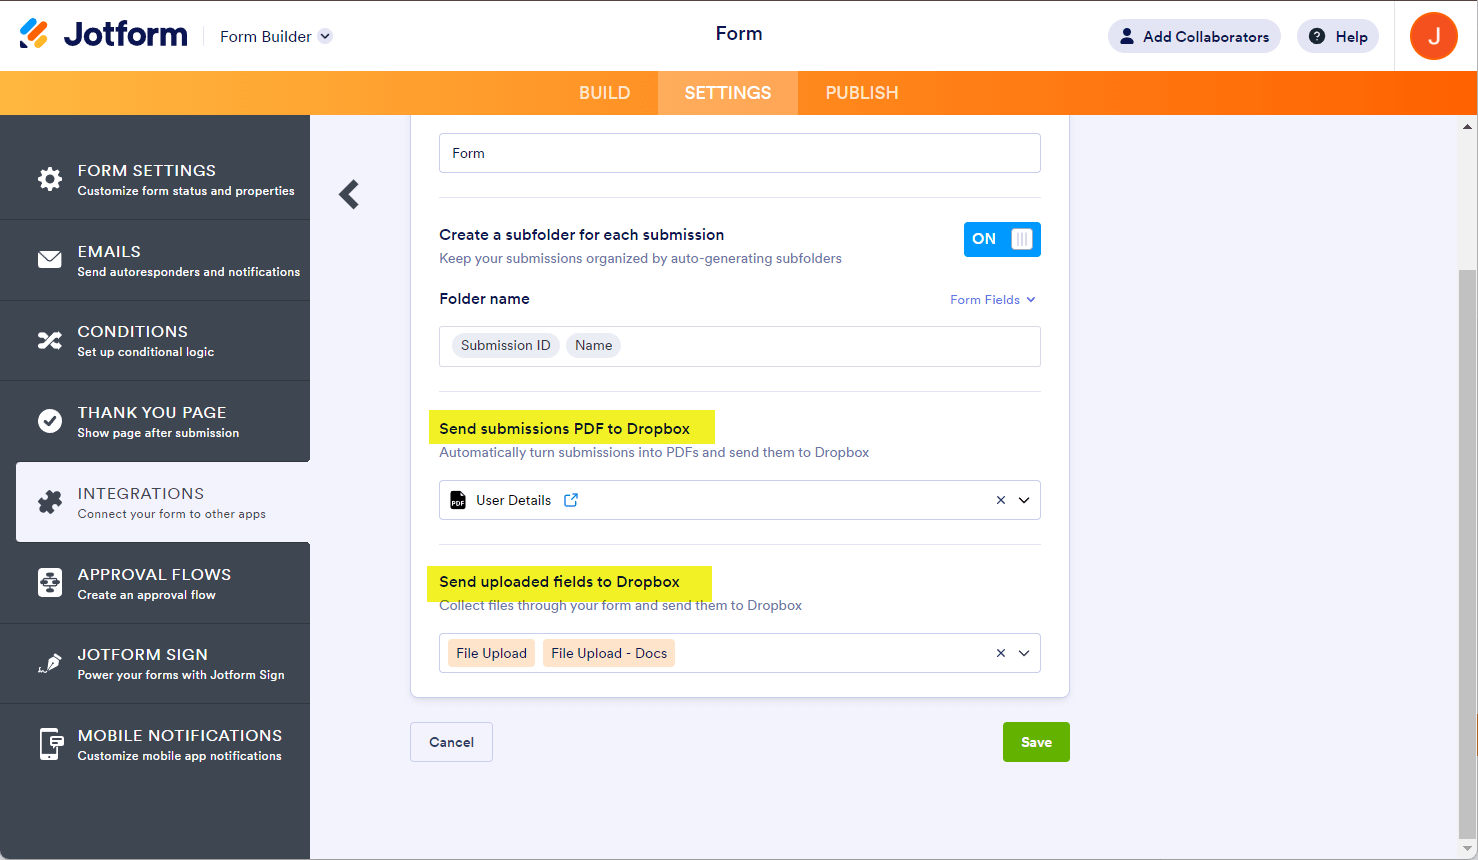Click the Cancel button
Screen dimensions: 1478x860
point(451,742)
